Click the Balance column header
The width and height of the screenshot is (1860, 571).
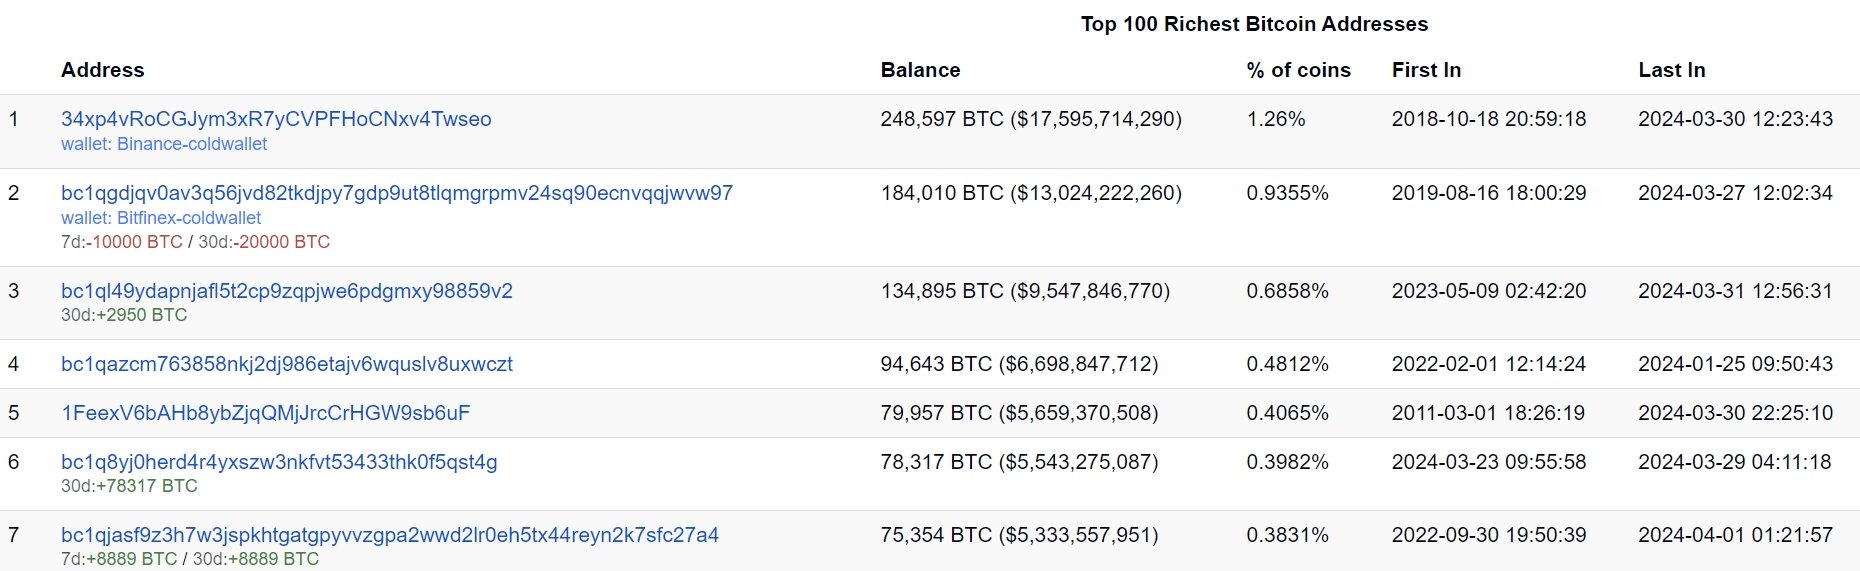tap(920, 70)
